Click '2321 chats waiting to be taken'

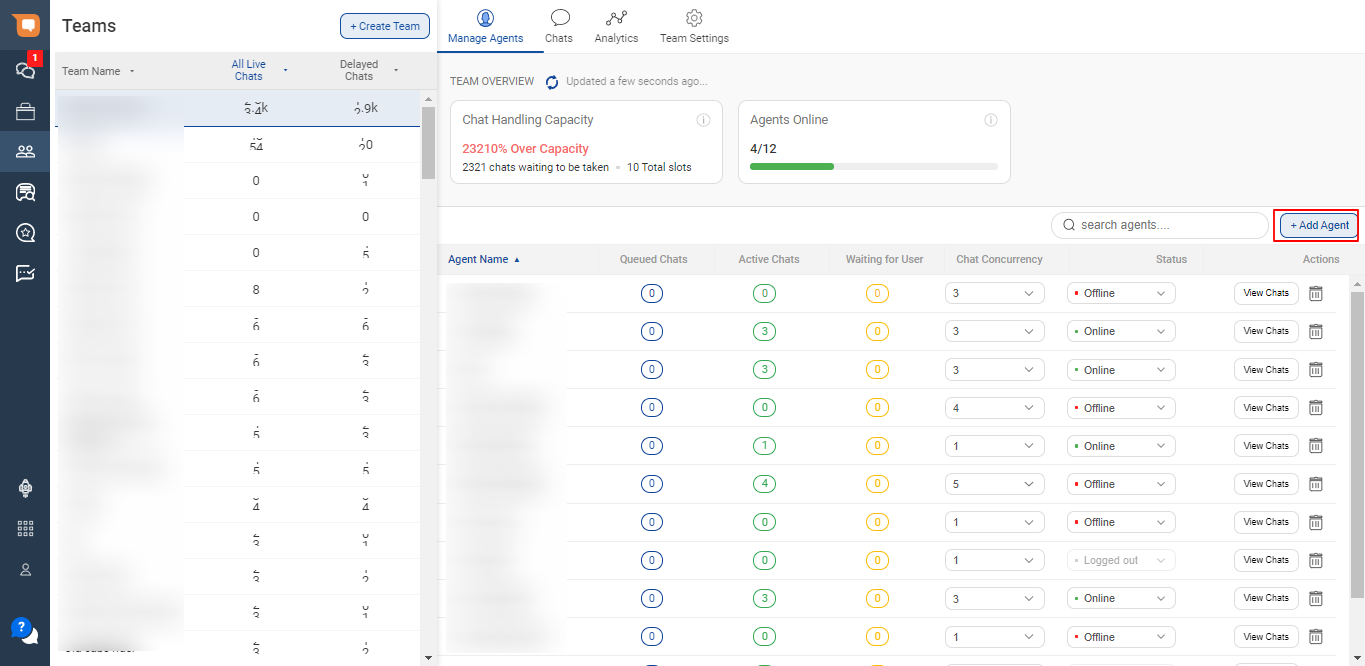[x=535, y=168]
